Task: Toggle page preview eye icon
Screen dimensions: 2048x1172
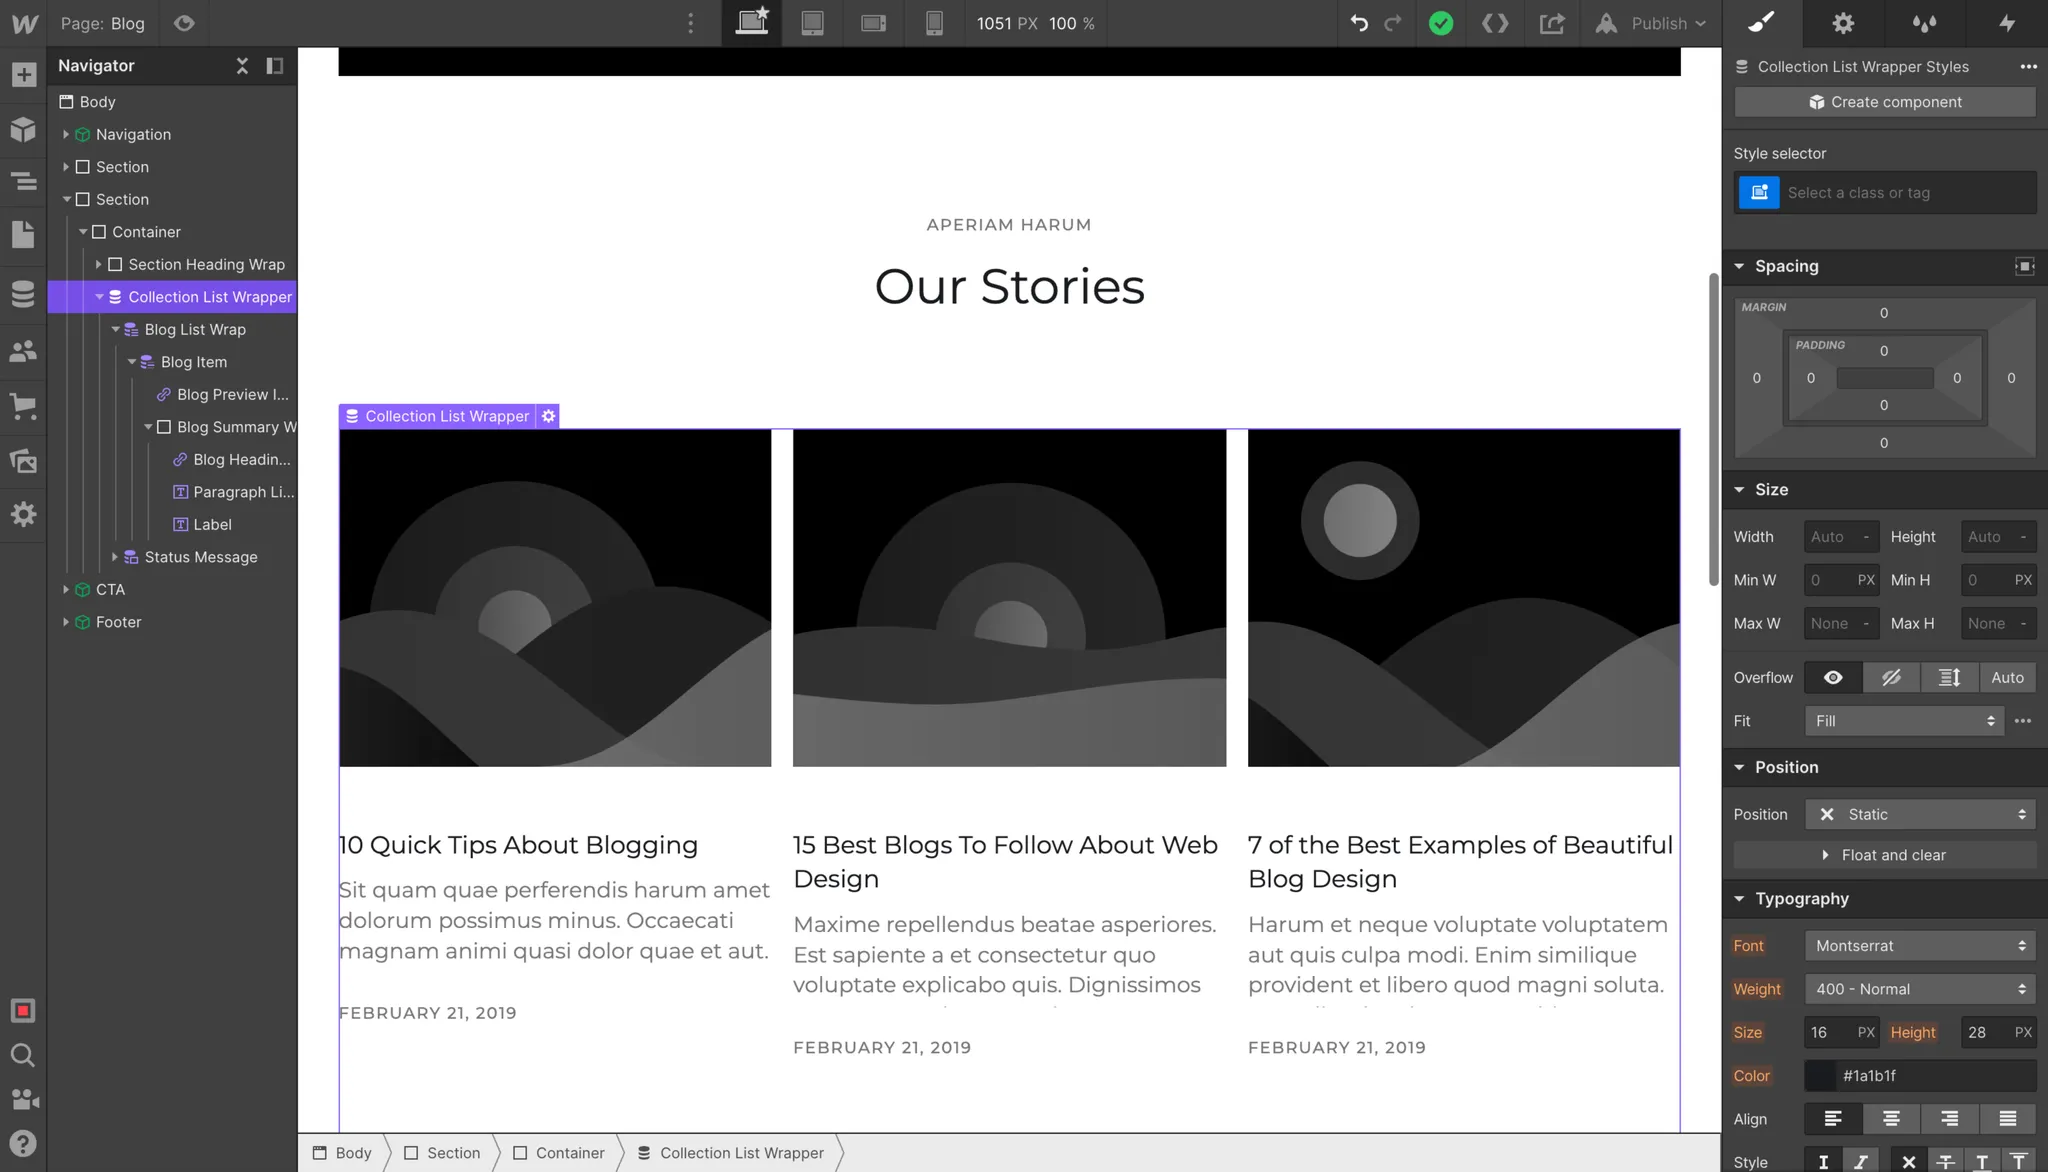Action: coord(184,23)
